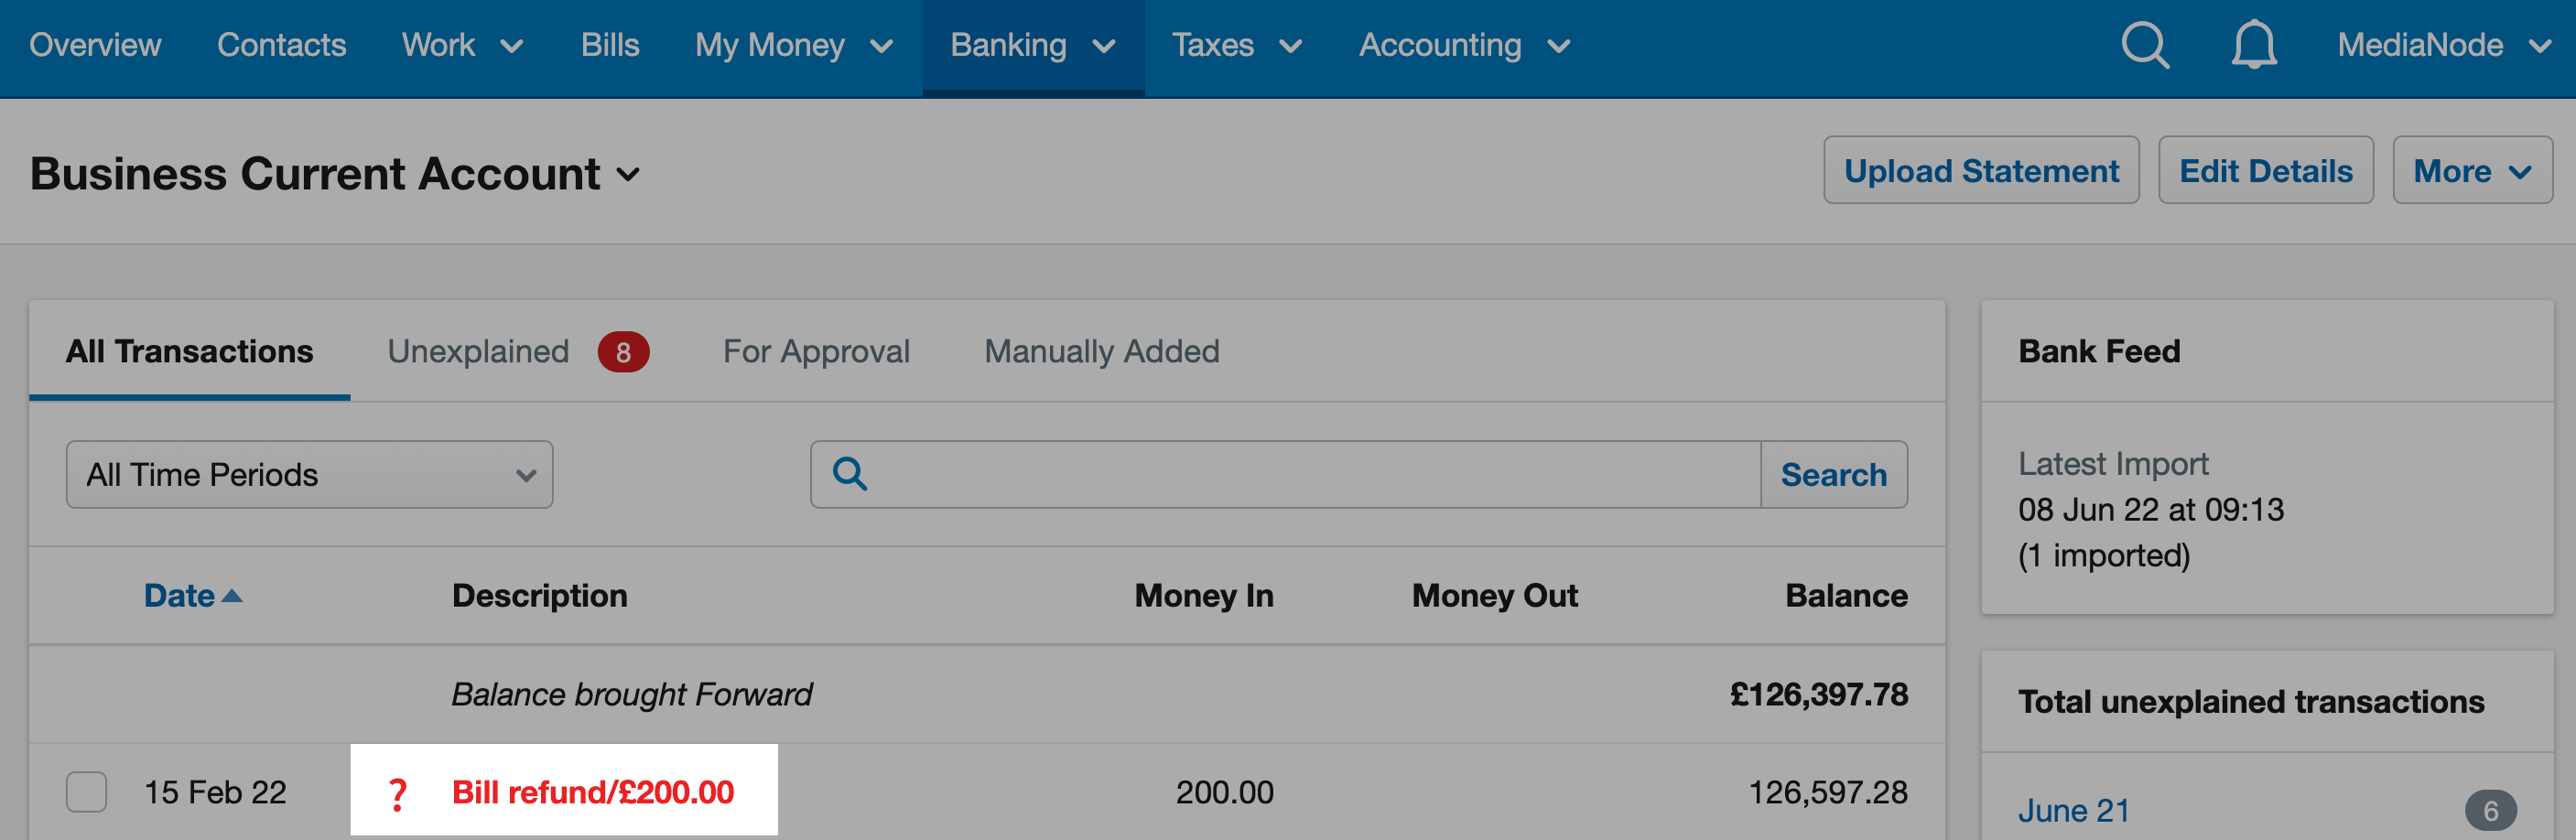Click the red question mark icon beside Bill refund
The width and height of the screenshot is (2576, 840).
(397, 794)
